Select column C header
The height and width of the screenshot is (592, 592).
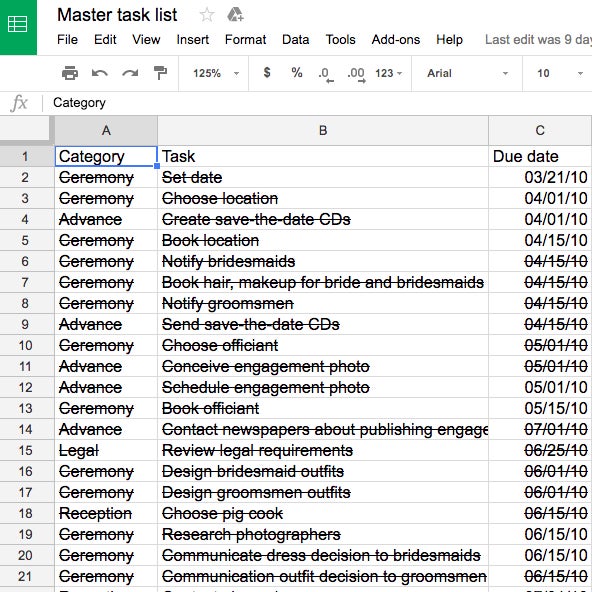click(x=540, y=131)
